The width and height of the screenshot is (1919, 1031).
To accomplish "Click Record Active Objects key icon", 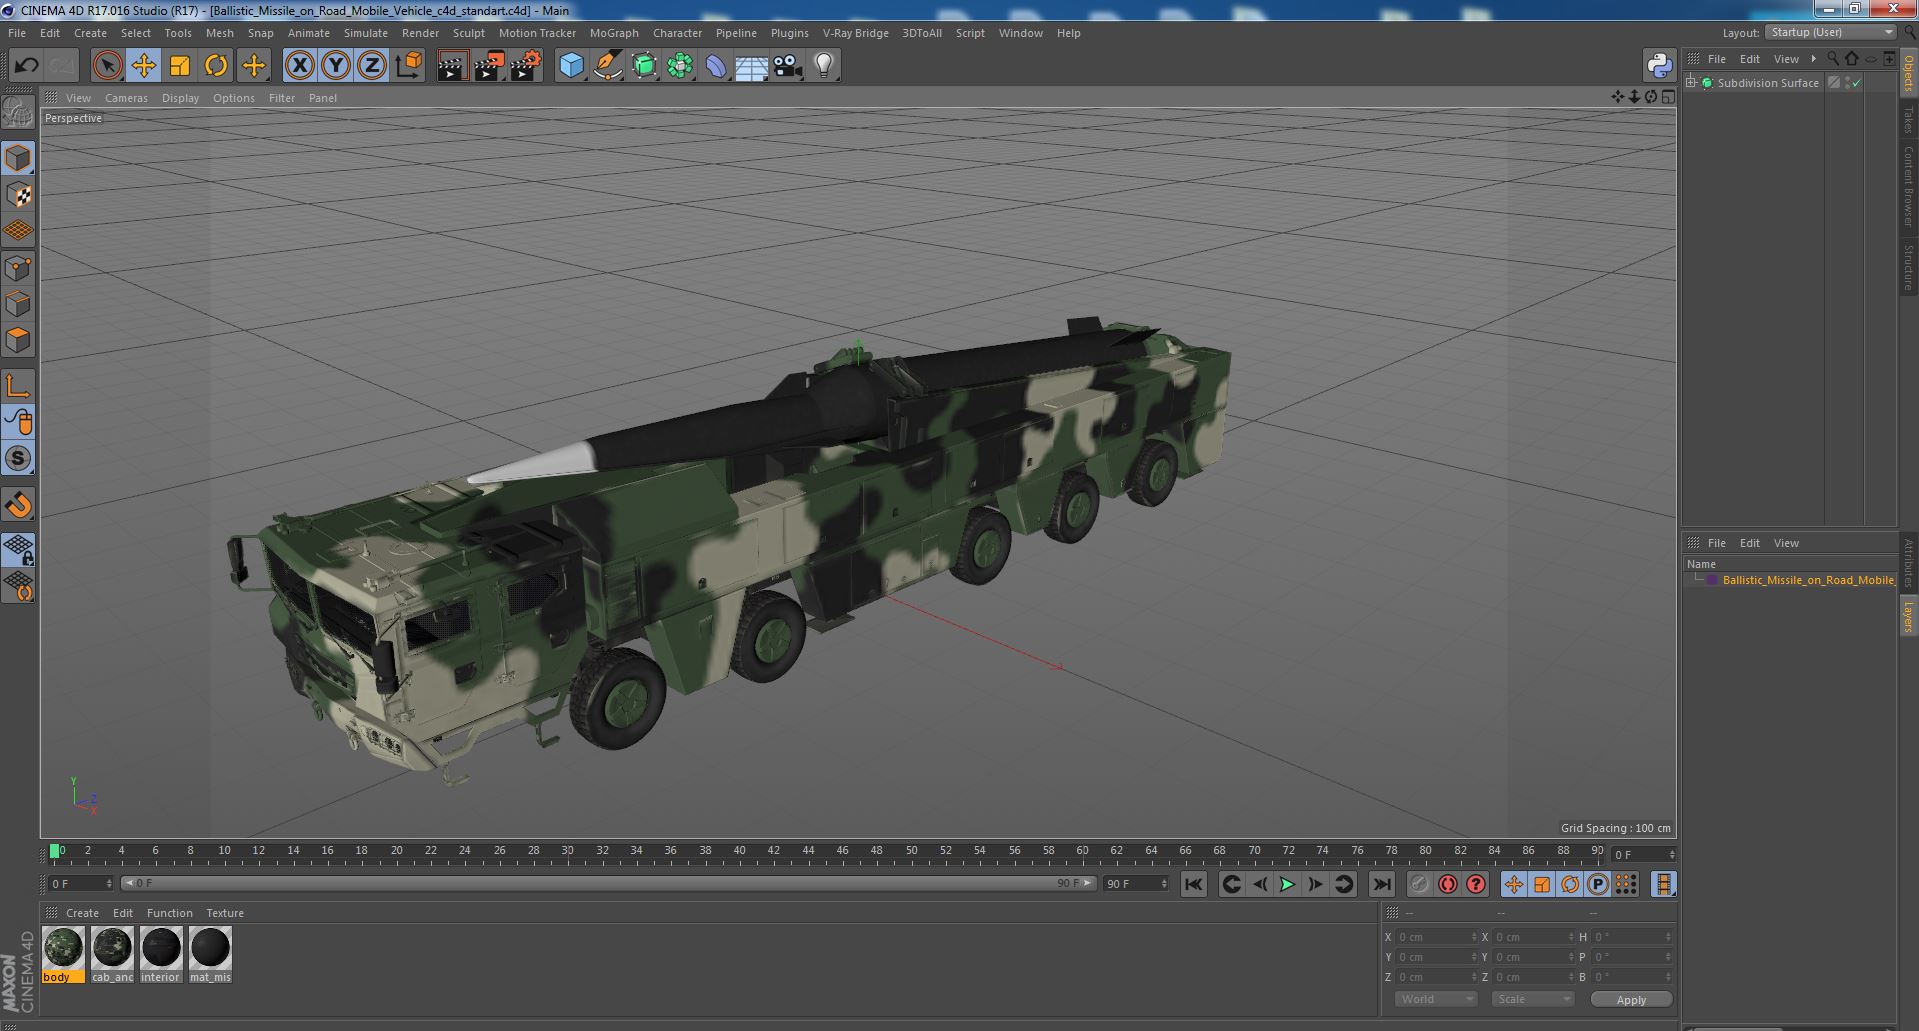I will click(1419, 884).
